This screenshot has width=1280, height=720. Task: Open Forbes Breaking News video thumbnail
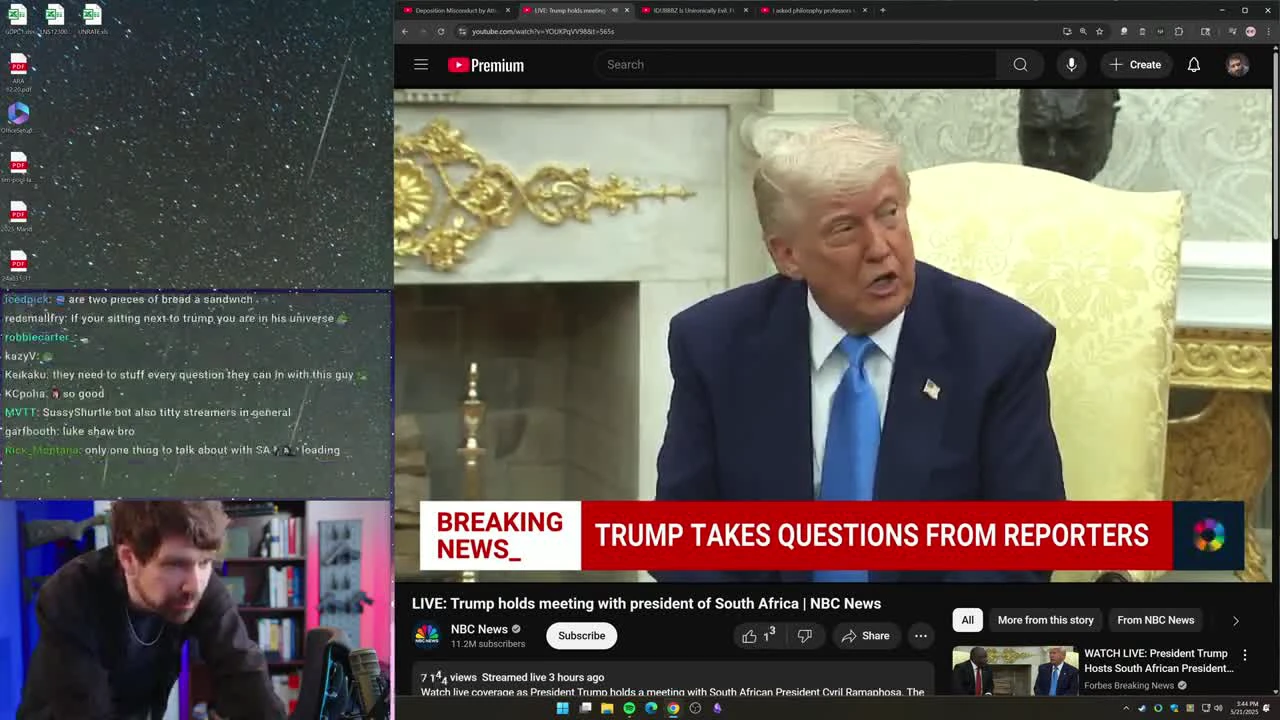1015,671
